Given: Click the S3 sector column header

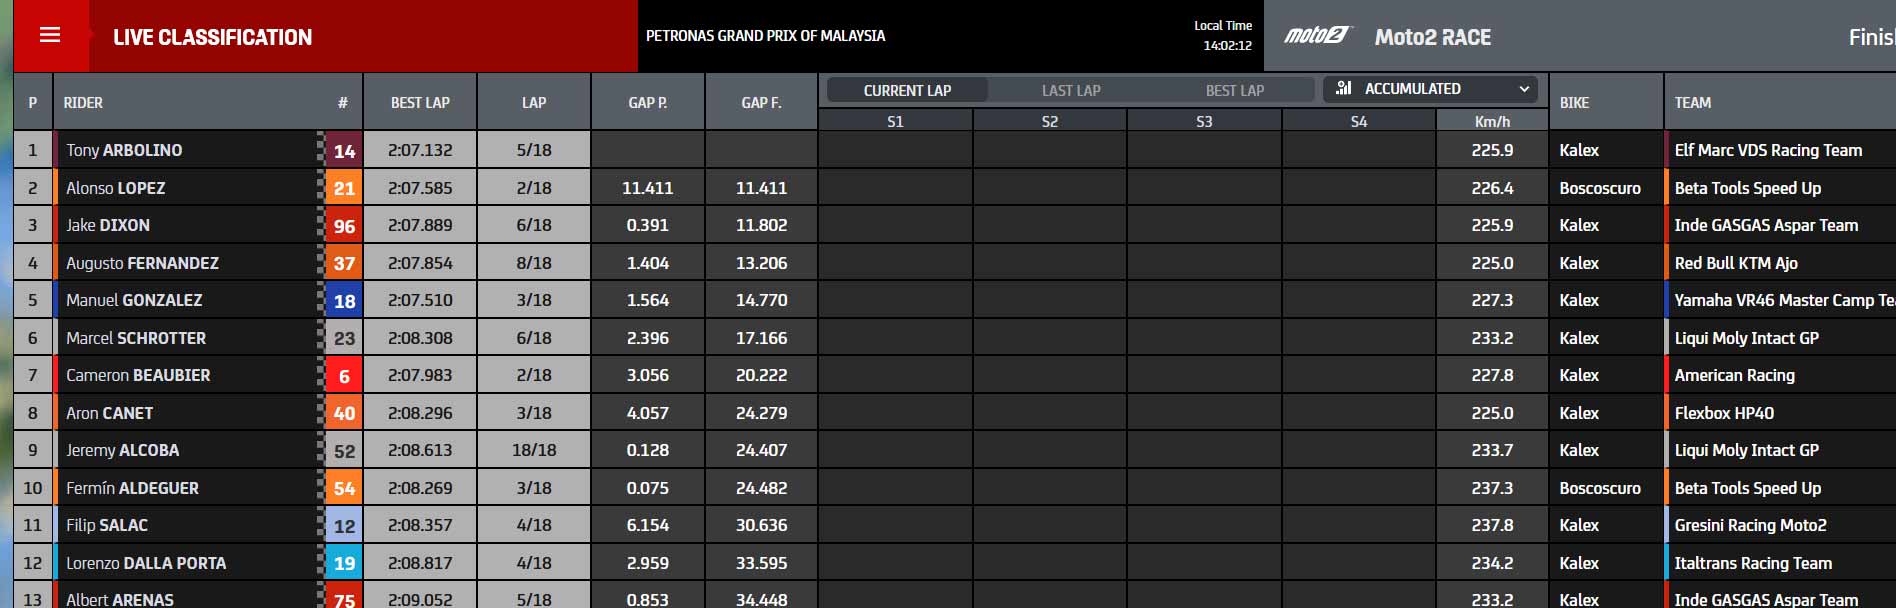Looking at the screenshot, I should [1204, 121].
